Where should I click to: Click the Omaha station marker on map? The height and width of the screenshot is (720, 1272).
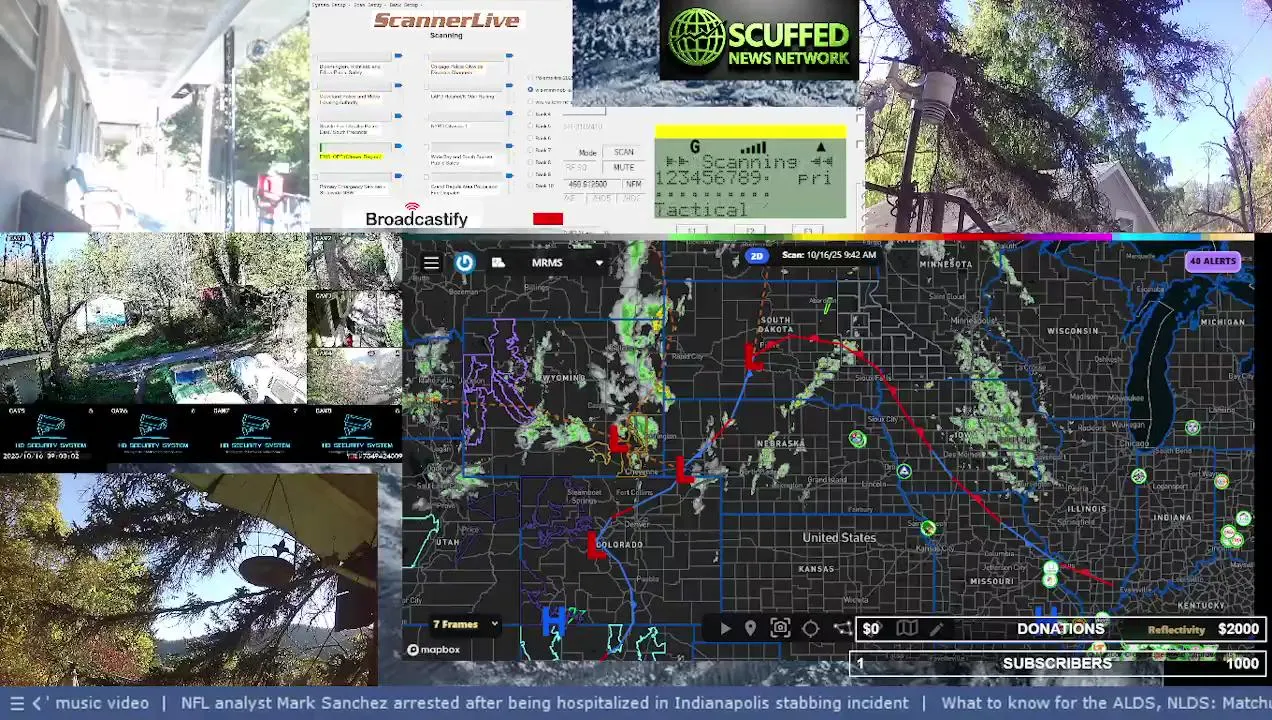click(904, 471)
